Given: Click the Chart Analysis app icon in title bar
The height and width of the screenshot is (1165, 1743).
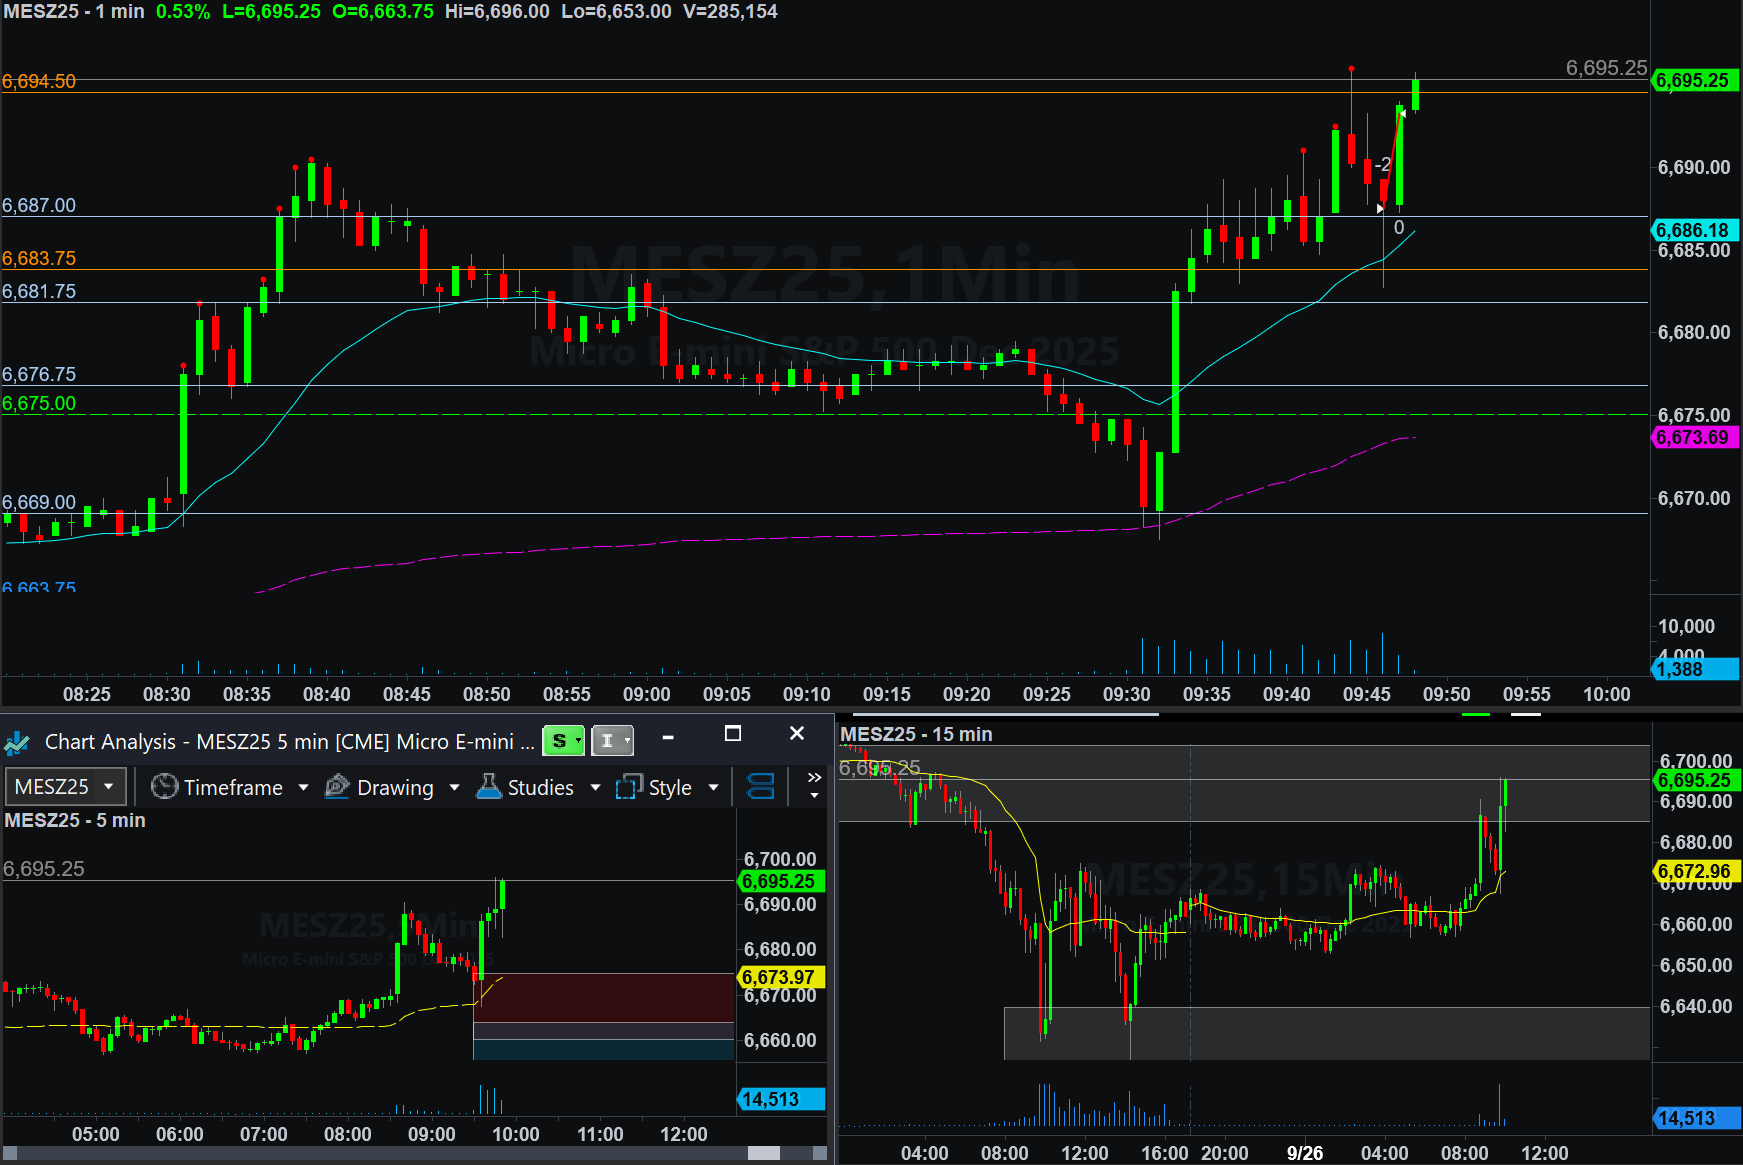Looking at the screenshot, I should point(17,743).
